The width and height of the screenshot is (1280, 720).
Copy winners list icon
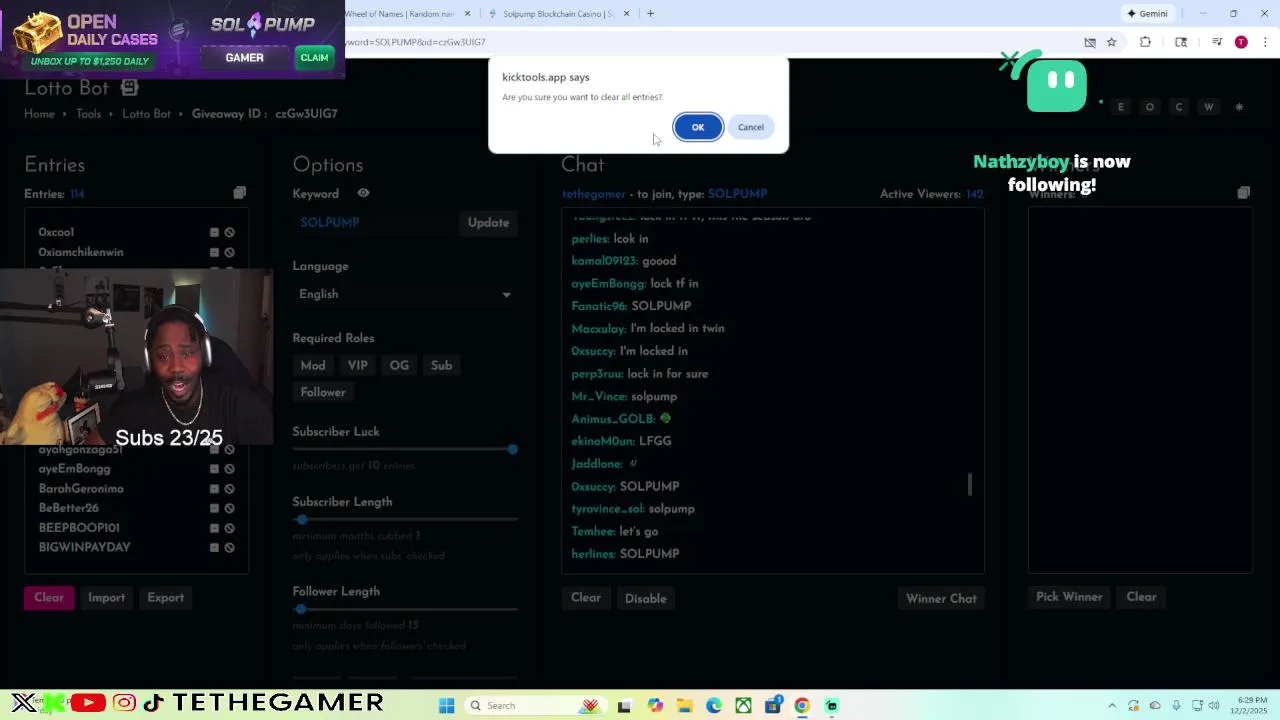1243,193
